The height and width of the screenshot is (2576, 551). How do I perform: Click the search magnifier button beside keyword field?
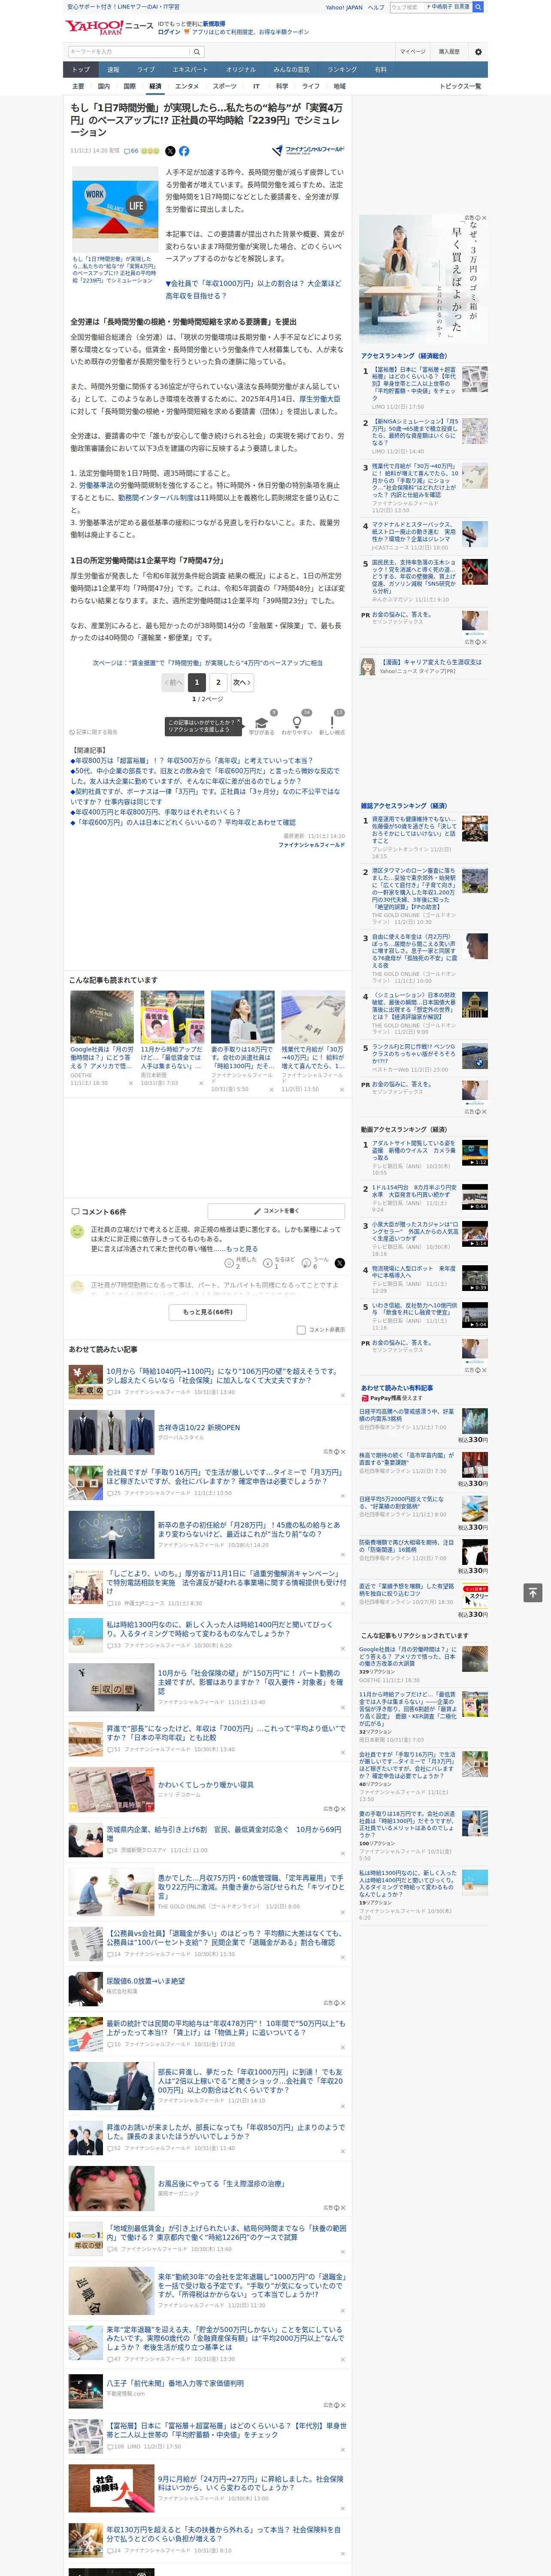click(197, 51)
